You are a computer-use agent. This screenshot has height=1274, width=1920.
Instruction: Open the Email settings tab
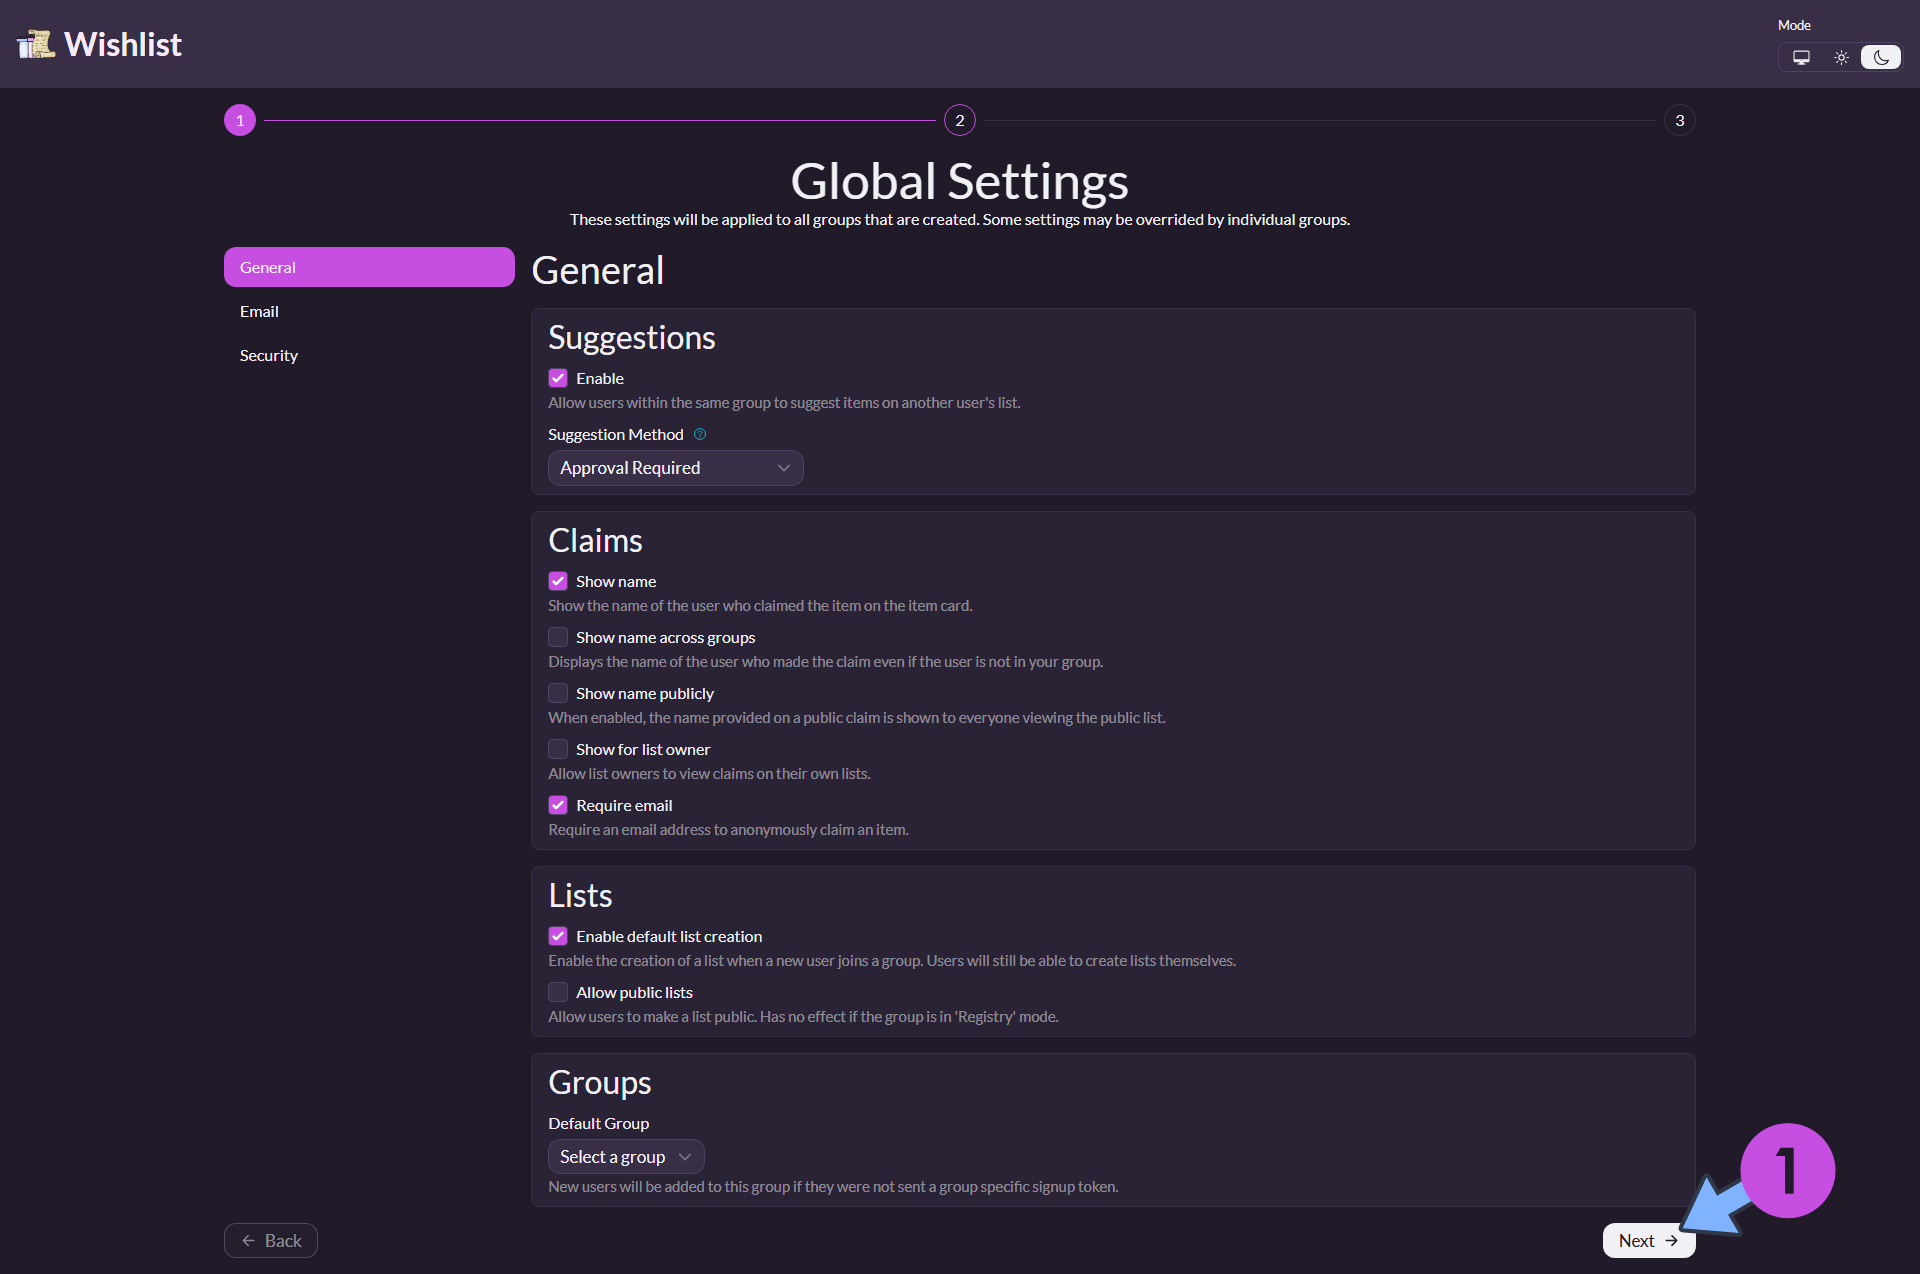click(369, 311)
